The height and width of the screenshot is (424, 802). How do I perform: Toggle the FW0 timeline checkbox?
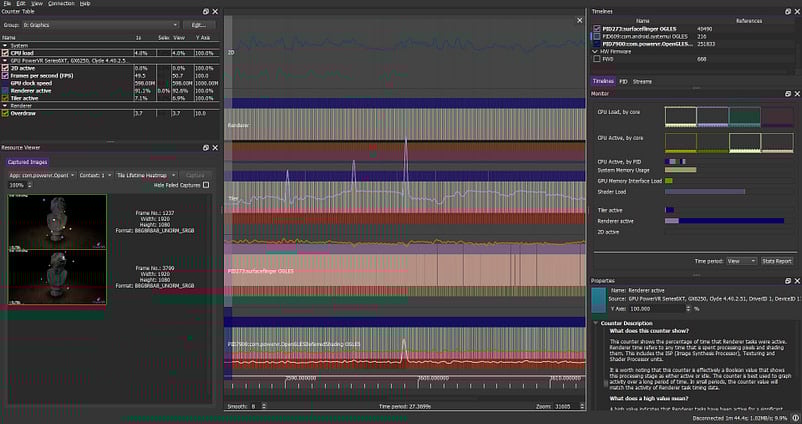[x=596, y=59]
